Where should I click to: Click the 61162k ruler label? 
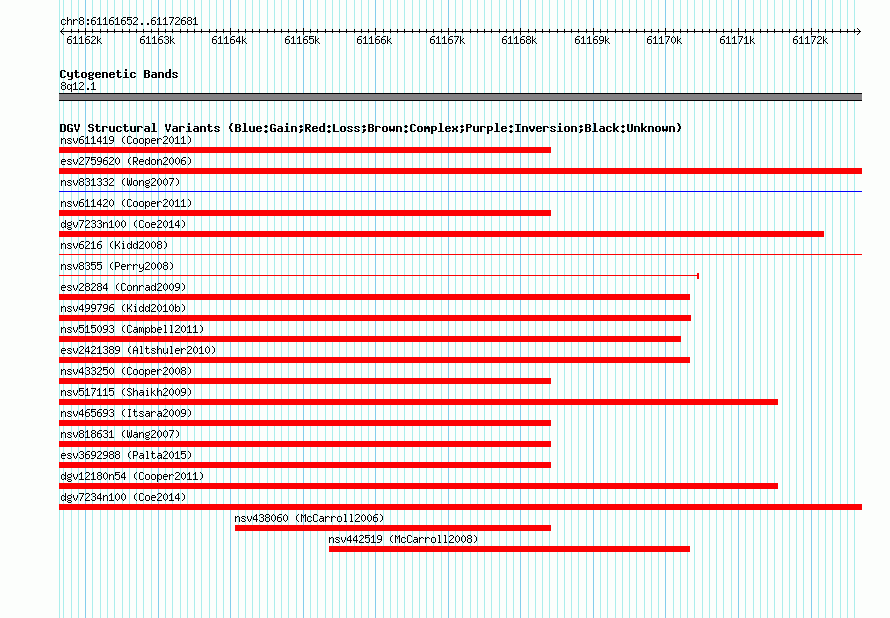pos(84,40)
